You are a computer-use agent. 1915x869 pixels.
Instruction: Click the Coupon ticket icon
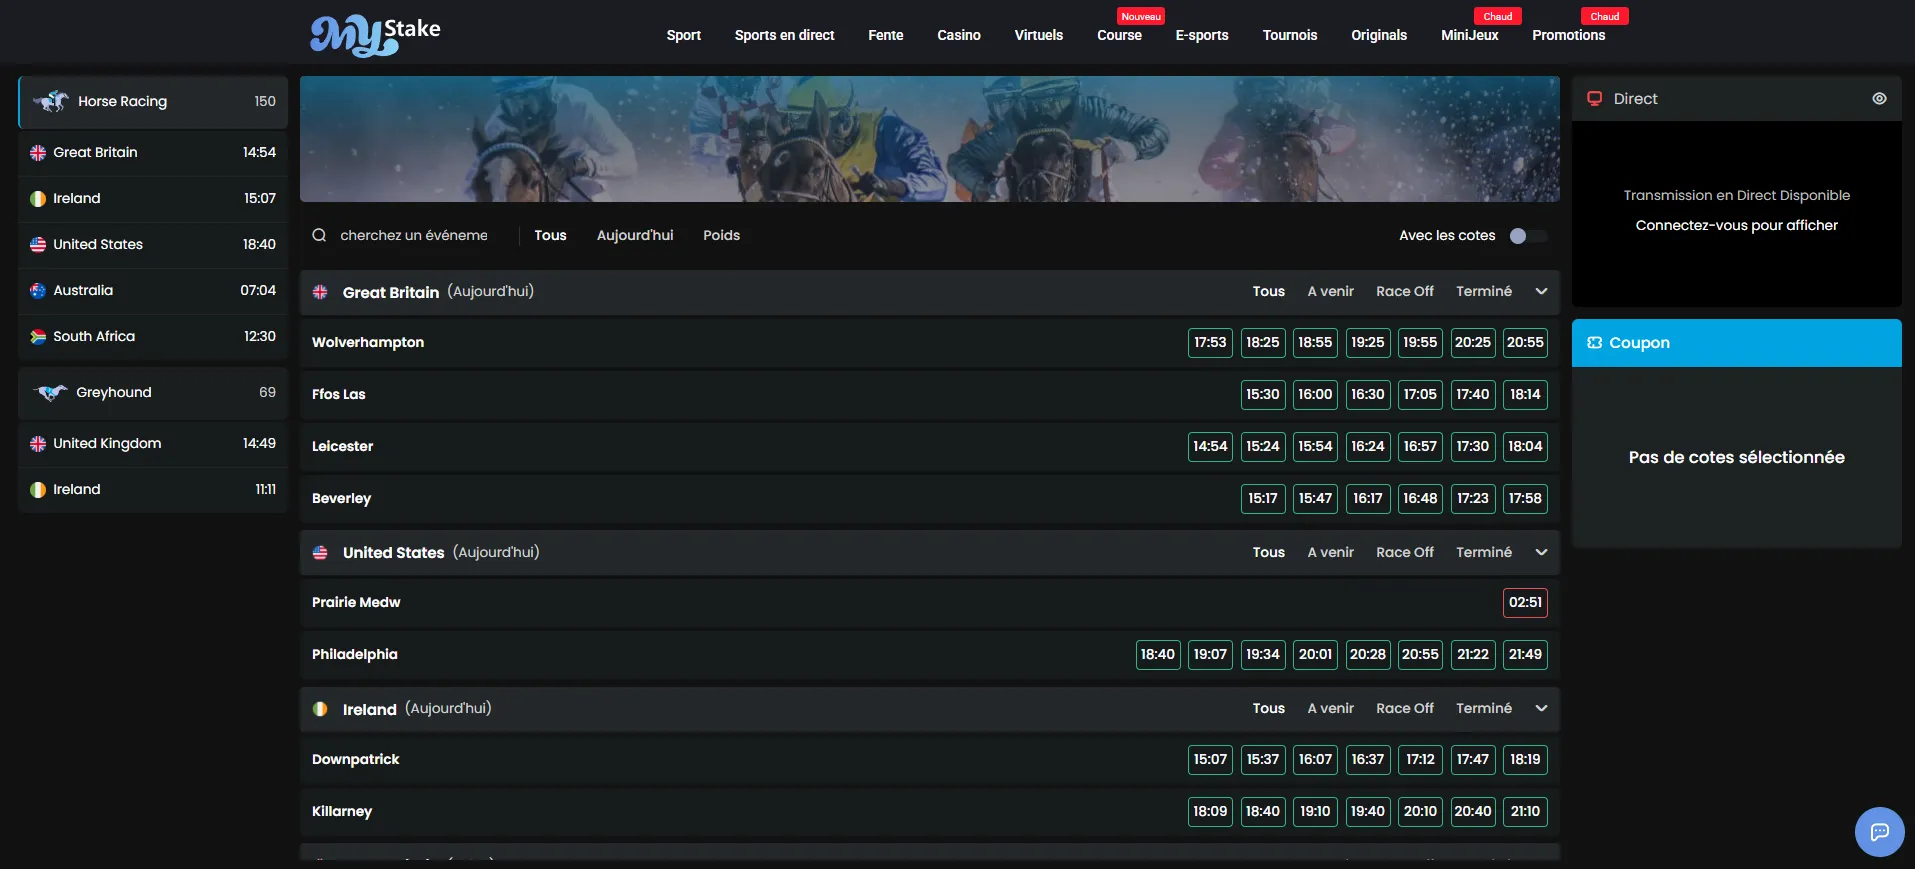pyautogui.click(x=1595, y=342)
